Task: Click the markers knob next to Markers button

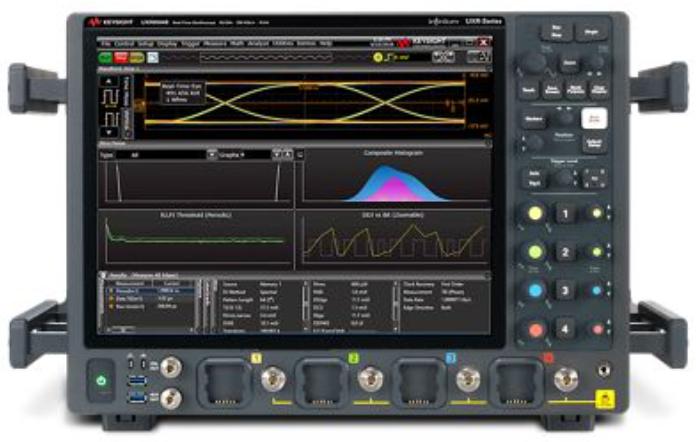Action: click(x=564, y=118)
